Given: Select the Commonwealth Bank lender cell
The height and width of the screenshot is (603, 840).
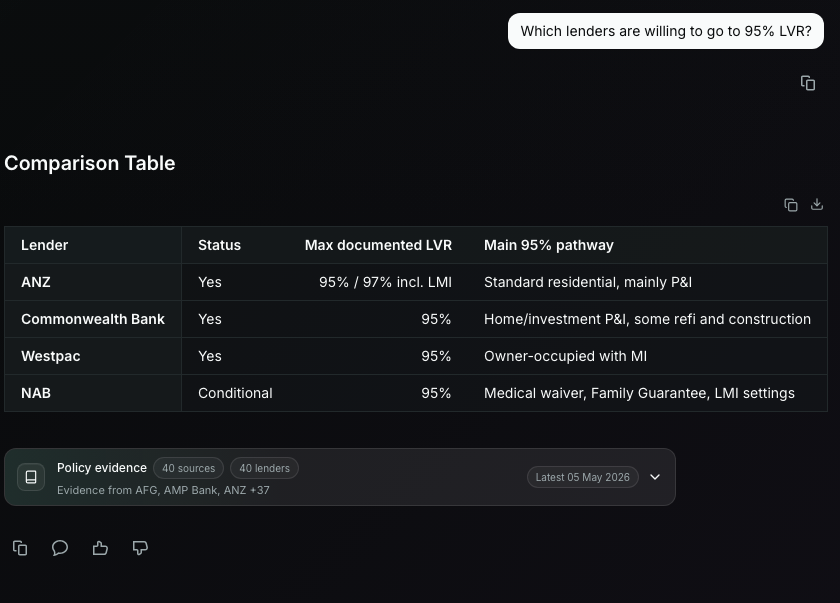Looking at the screenshot, I should click(x=93, y=319).
